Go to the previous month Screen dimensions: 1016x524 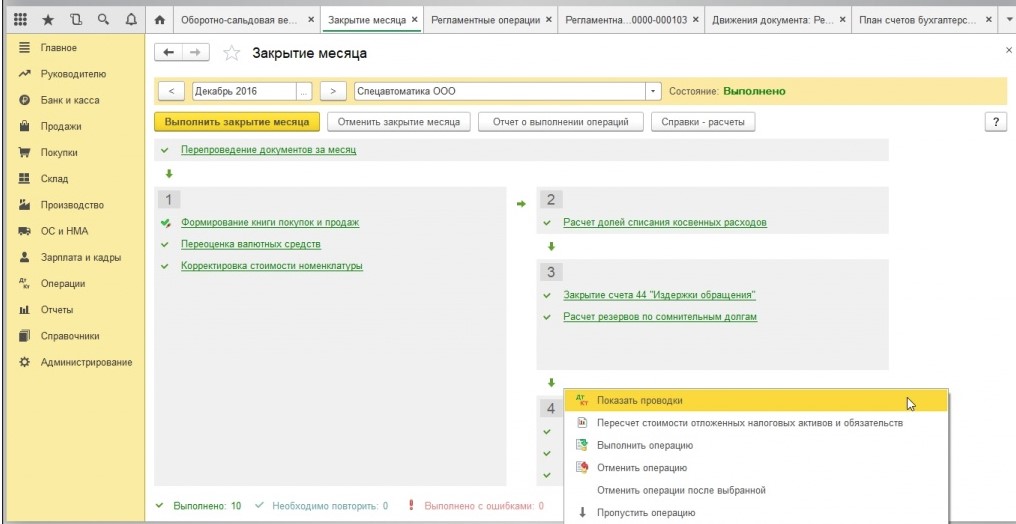pyautogui.click(x=171, y=91)
